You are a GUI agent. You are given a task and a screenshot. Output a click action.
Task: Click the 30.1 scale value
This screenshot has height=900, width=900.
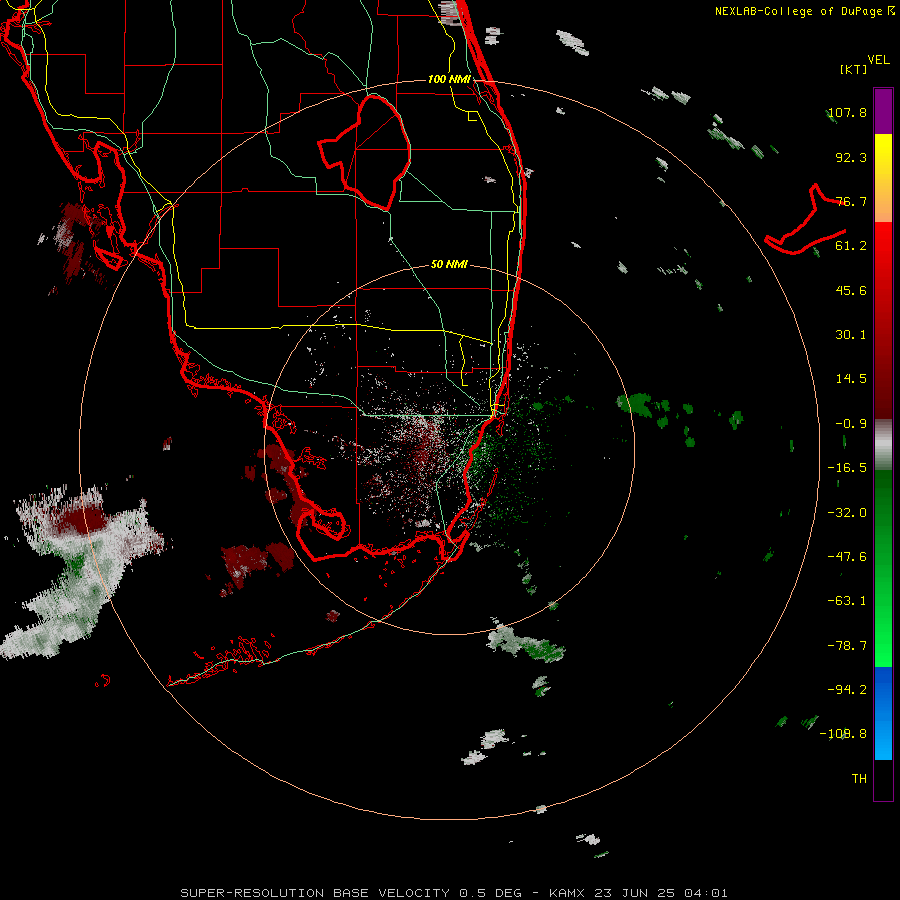coord(851,335)
